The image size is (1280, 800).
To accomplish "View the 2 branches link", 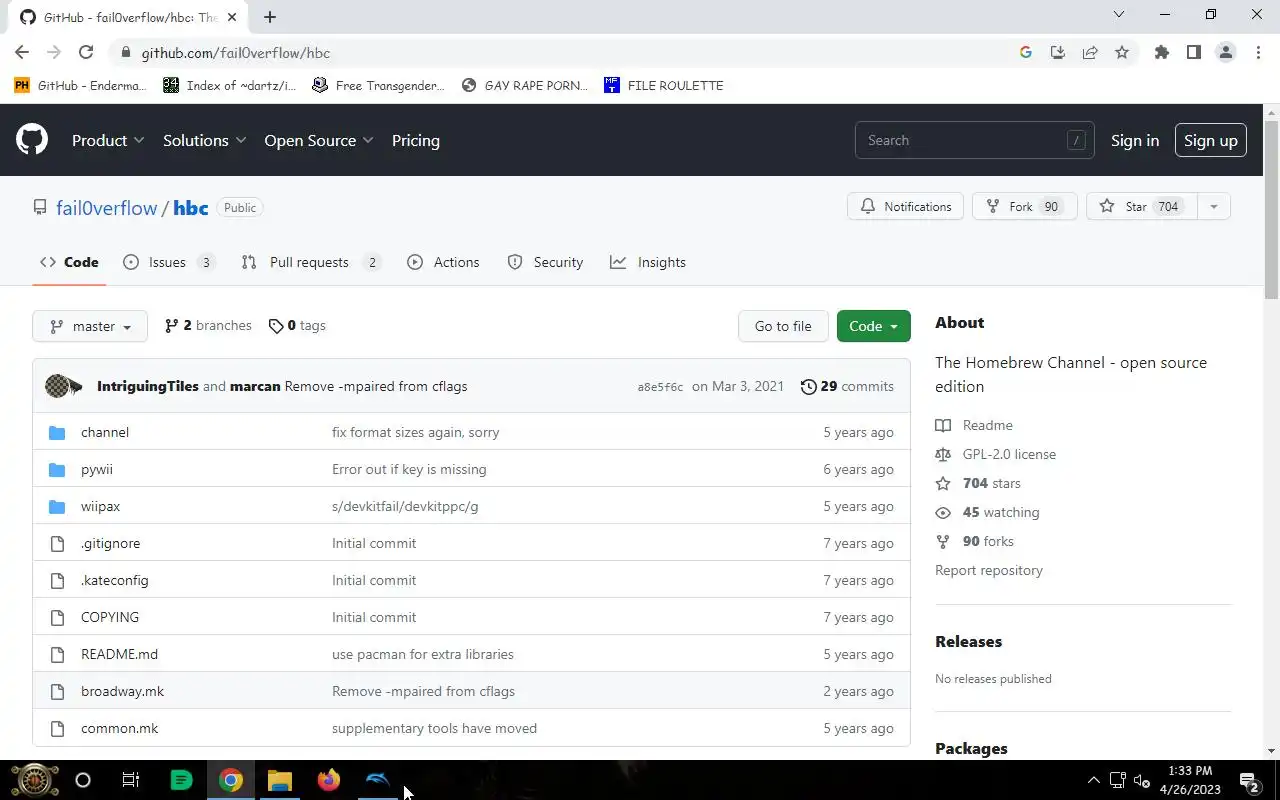I will click(x=208, y=325).
